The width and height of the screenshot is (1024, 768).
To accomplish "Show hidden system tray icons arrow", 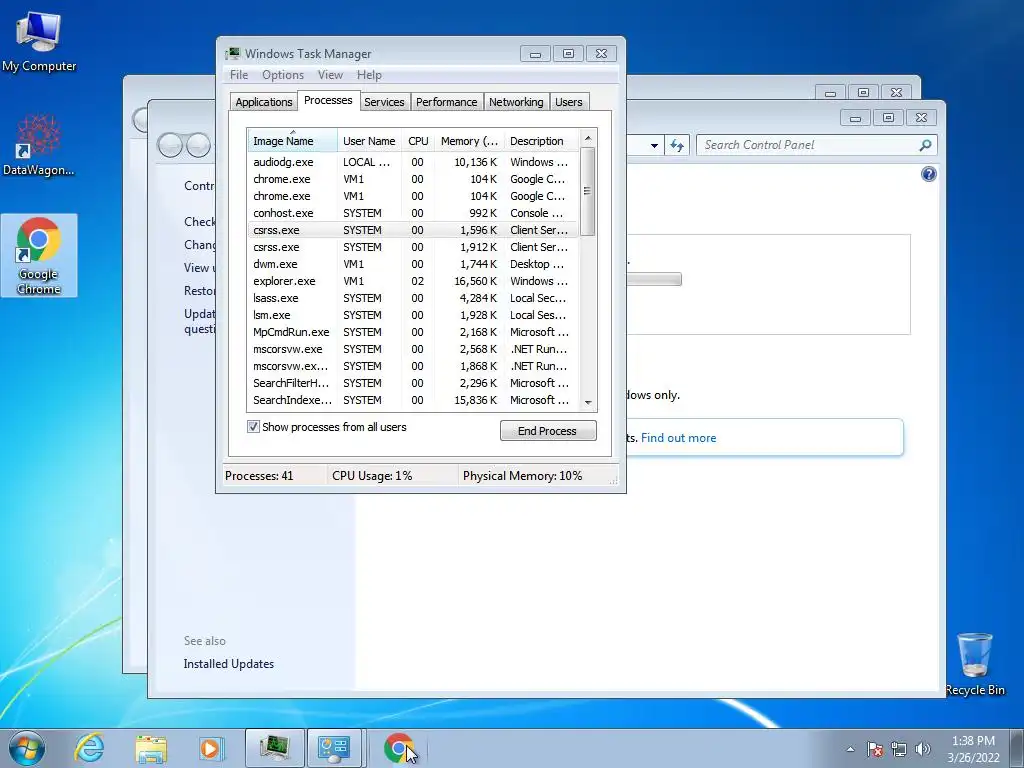I will [850, 749].
